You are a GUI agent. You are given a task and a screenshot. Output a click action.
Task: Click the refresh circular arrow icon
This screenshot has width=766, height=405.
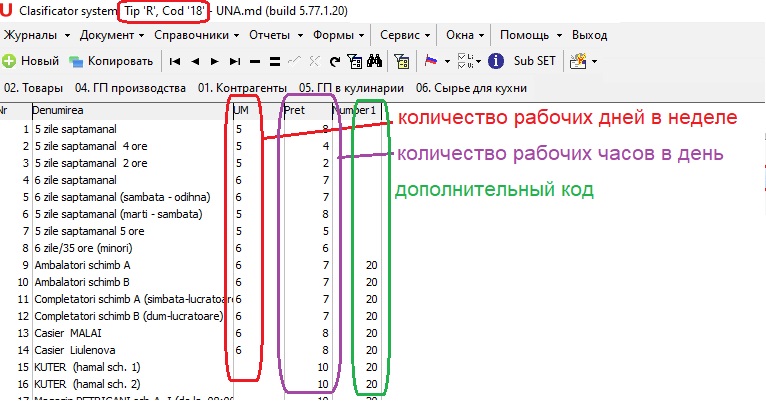click(x=335, y=62)
